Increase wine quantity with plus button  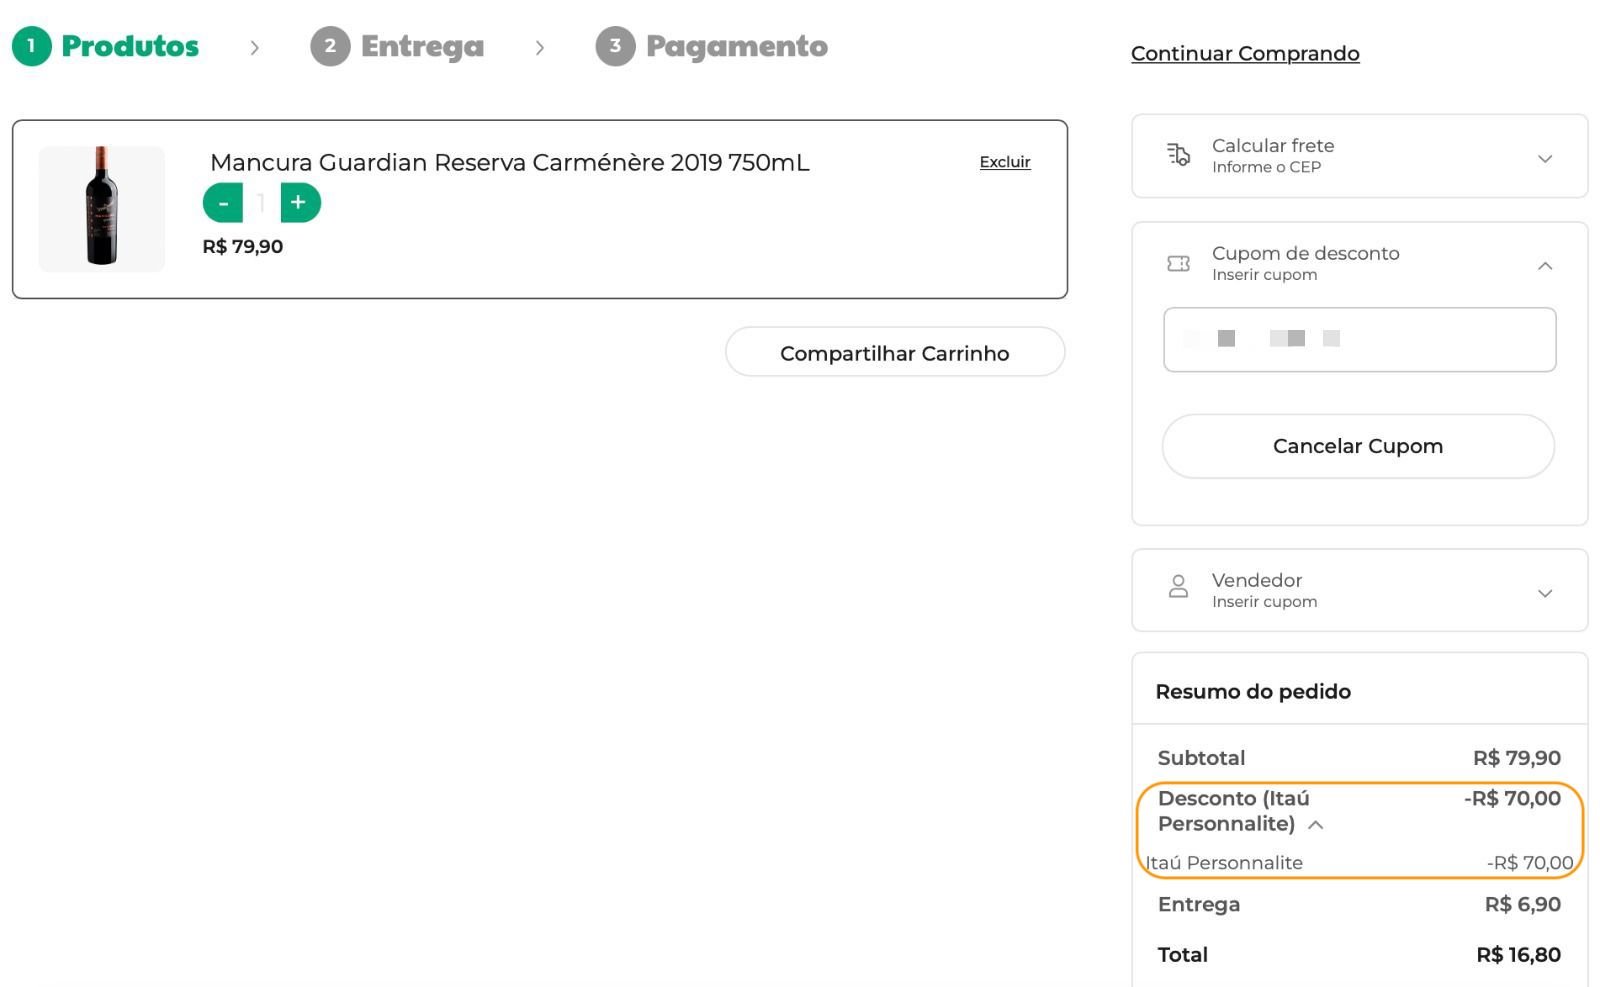[x=300, y=203]
